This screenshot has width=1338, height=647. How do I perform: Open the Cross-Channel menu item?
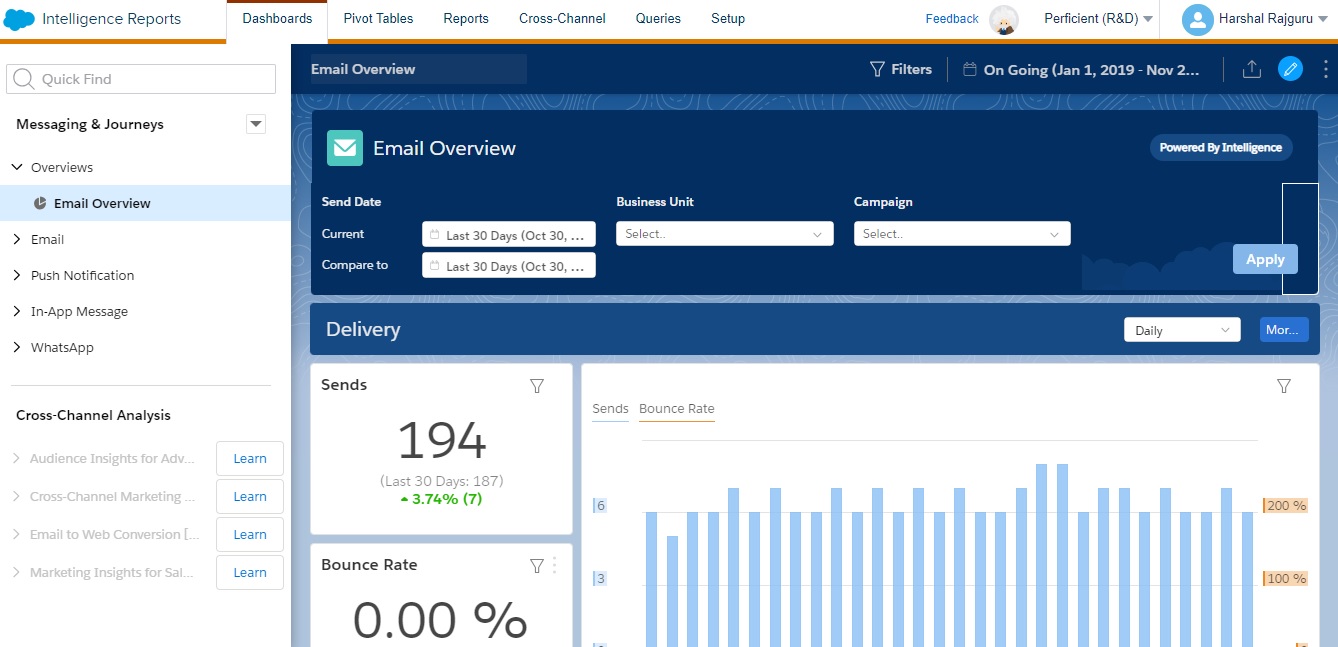point(561,18)
